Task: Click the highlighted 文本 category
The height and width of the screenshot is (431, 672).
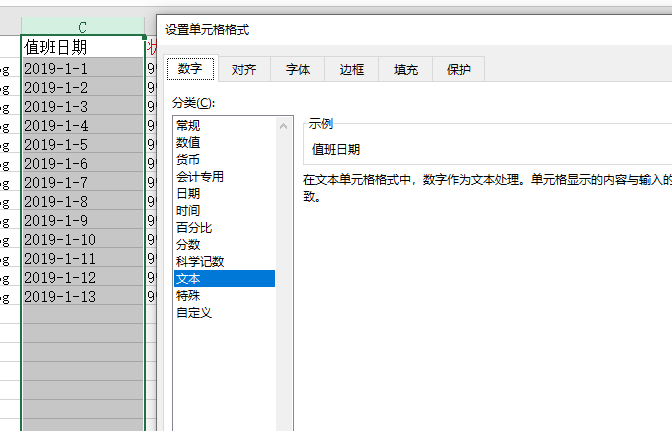Action: click(x=188, y=279)
